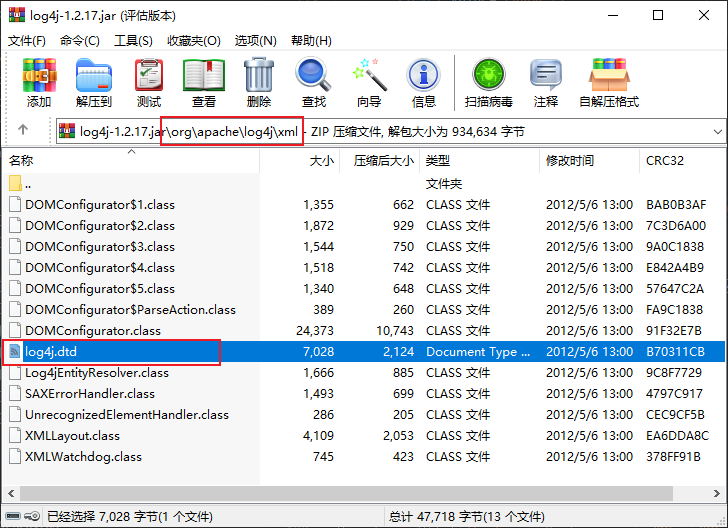
Task: Click CRC32 value 378FF91B
Action: (x=673, y=457)
